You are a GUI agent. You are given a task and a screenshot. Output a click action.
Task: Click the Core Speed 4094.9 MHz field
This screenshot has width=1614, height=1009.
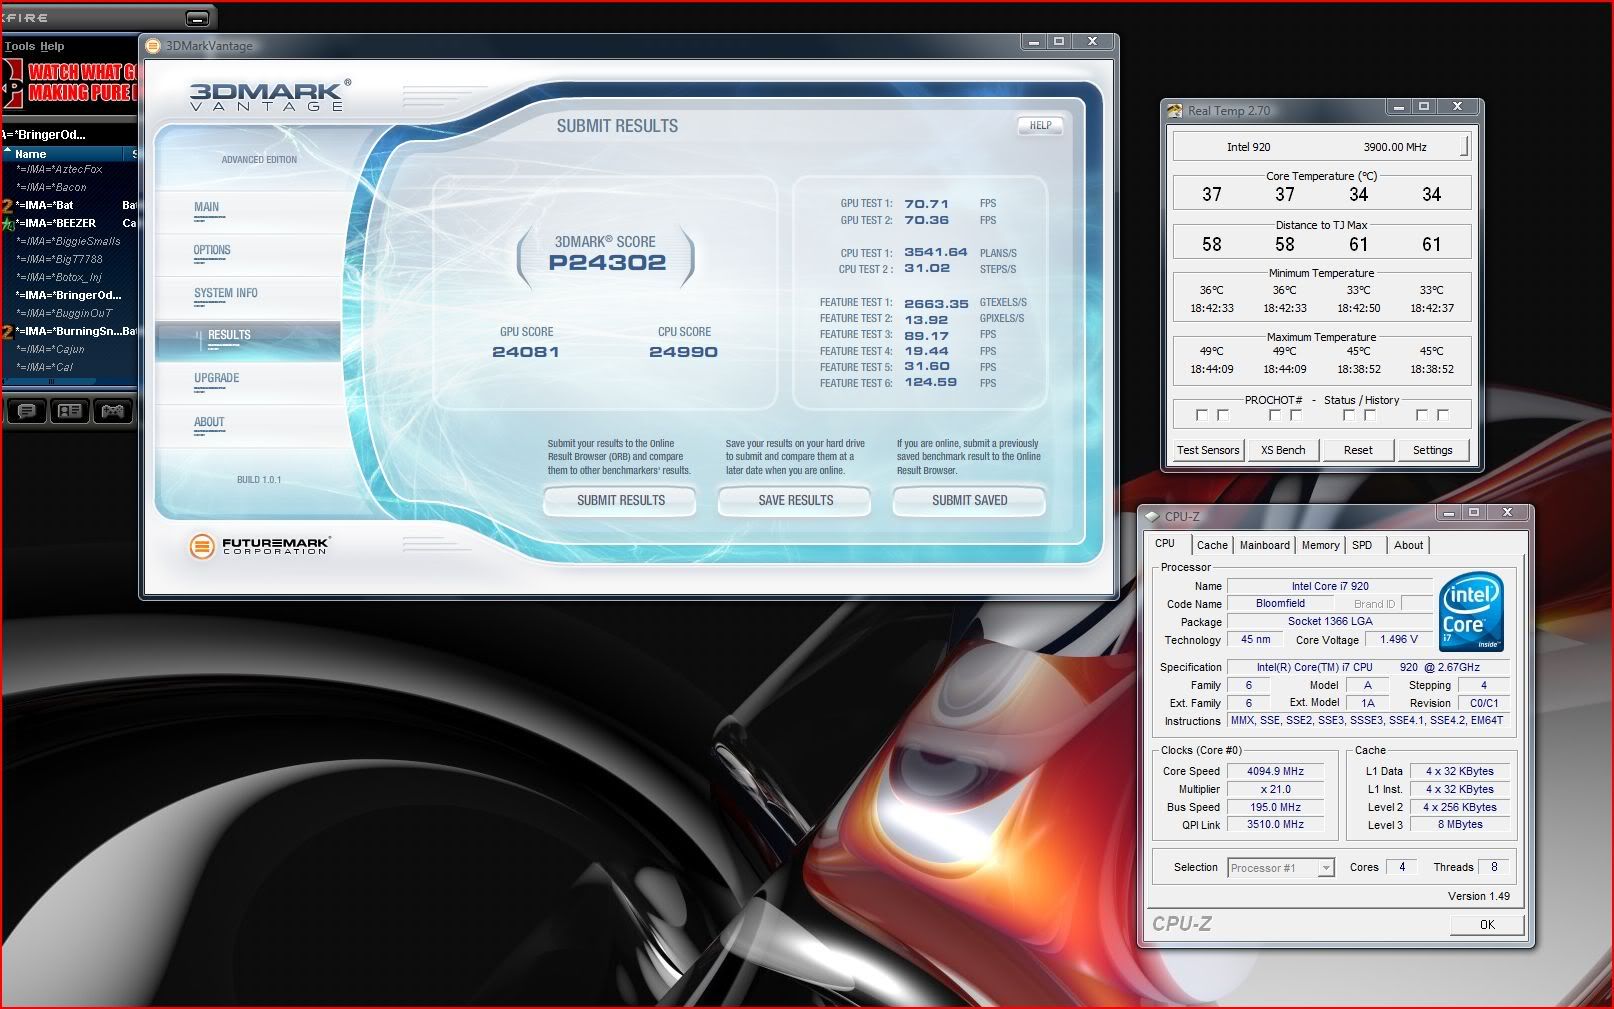pos(1275,771)
